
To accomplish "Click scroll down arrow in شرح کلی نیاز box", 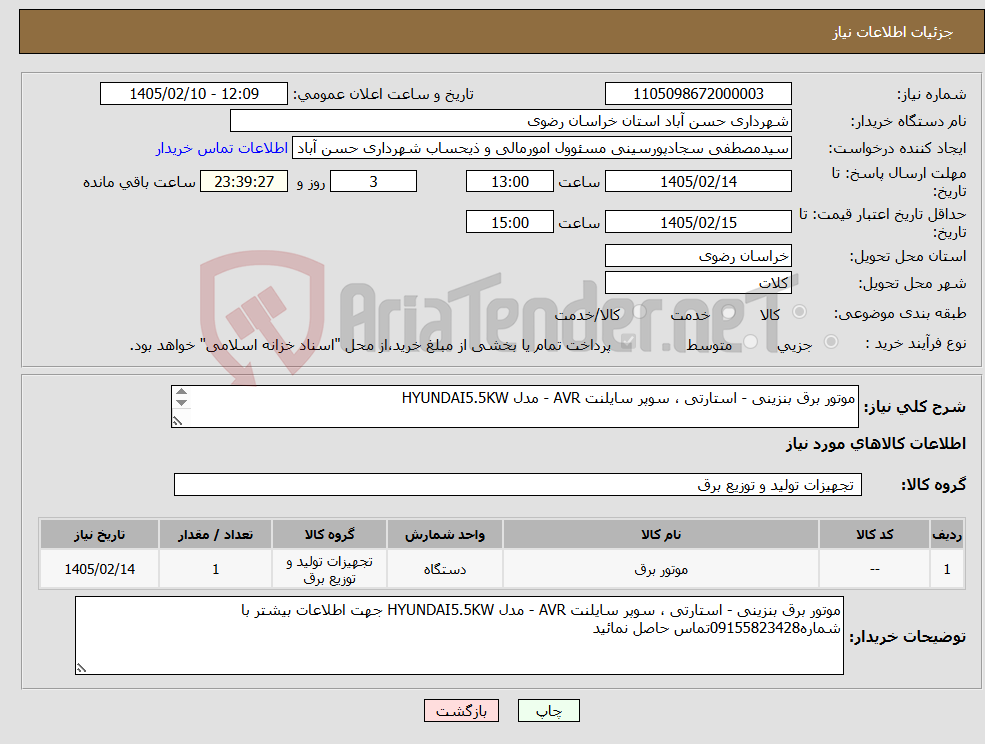I will click(181, 402).
